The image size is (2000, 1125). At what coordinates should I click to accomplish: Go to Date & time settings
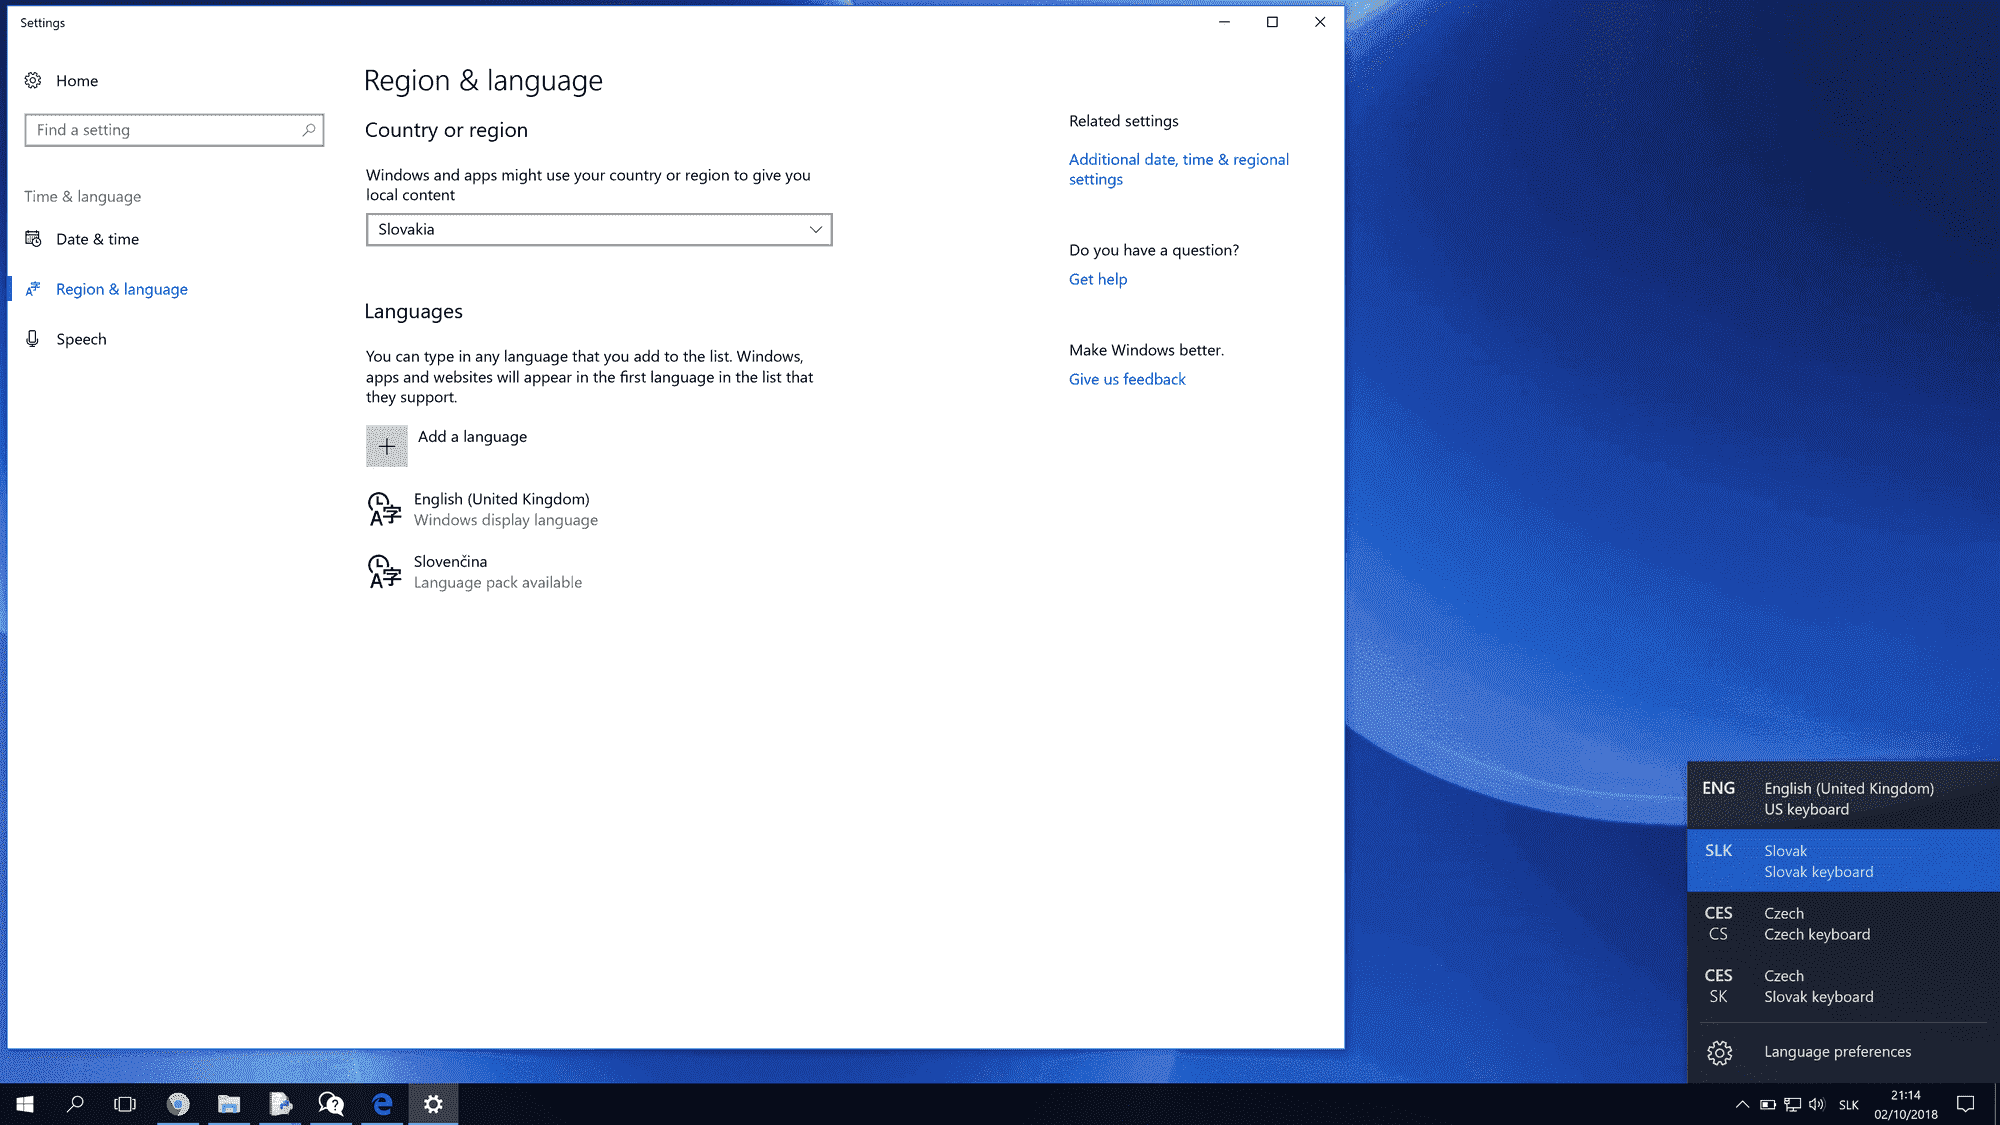[x=97, y=239]
